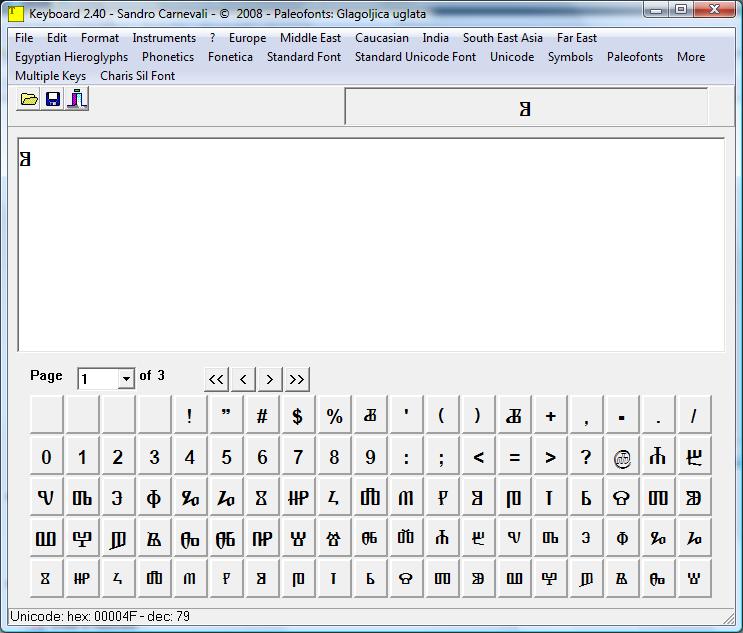Click the open folder toolbar icon

point(29,99)
